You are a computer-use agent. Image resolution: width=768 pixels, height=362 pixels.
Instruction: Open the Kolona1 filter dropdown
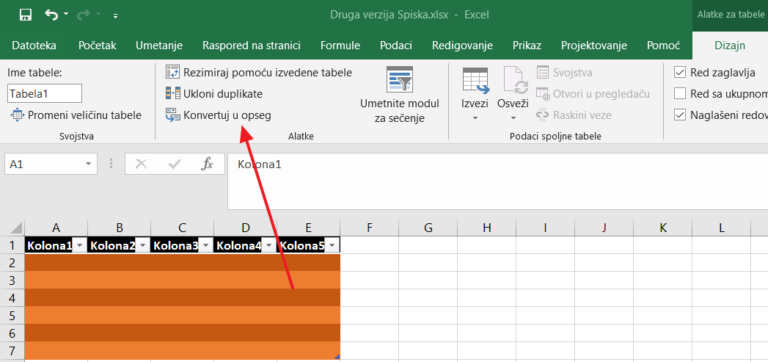(x=79, y=245)
